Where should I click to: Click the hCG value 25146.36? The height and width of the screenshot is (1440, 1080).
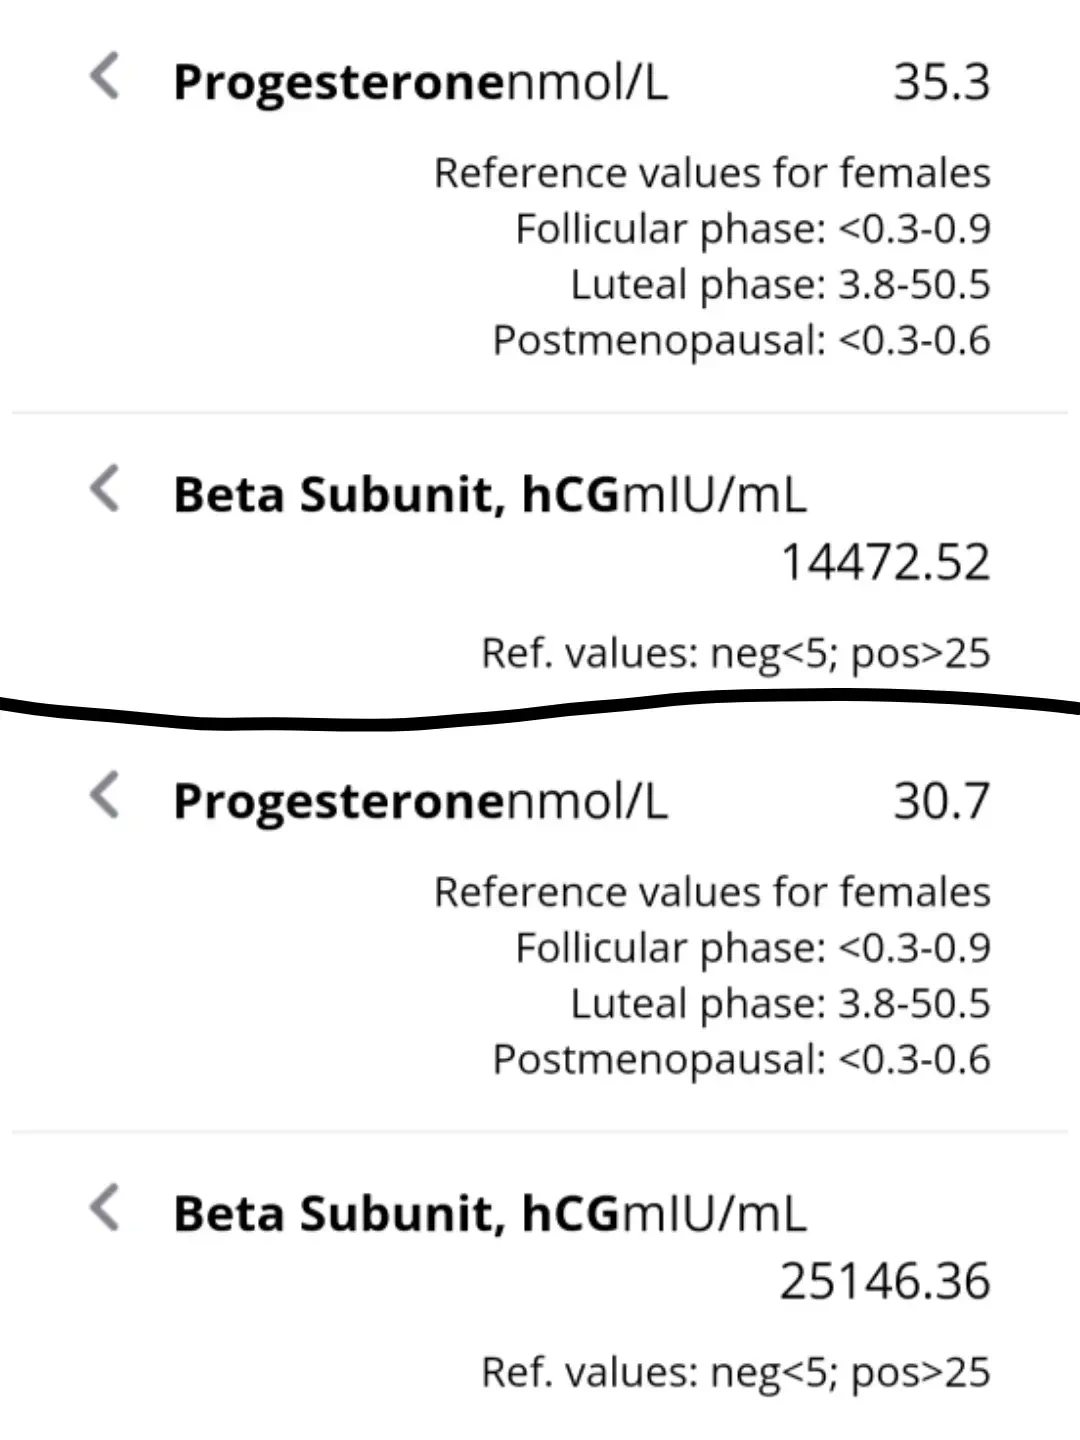click(x=885, y=1281)
